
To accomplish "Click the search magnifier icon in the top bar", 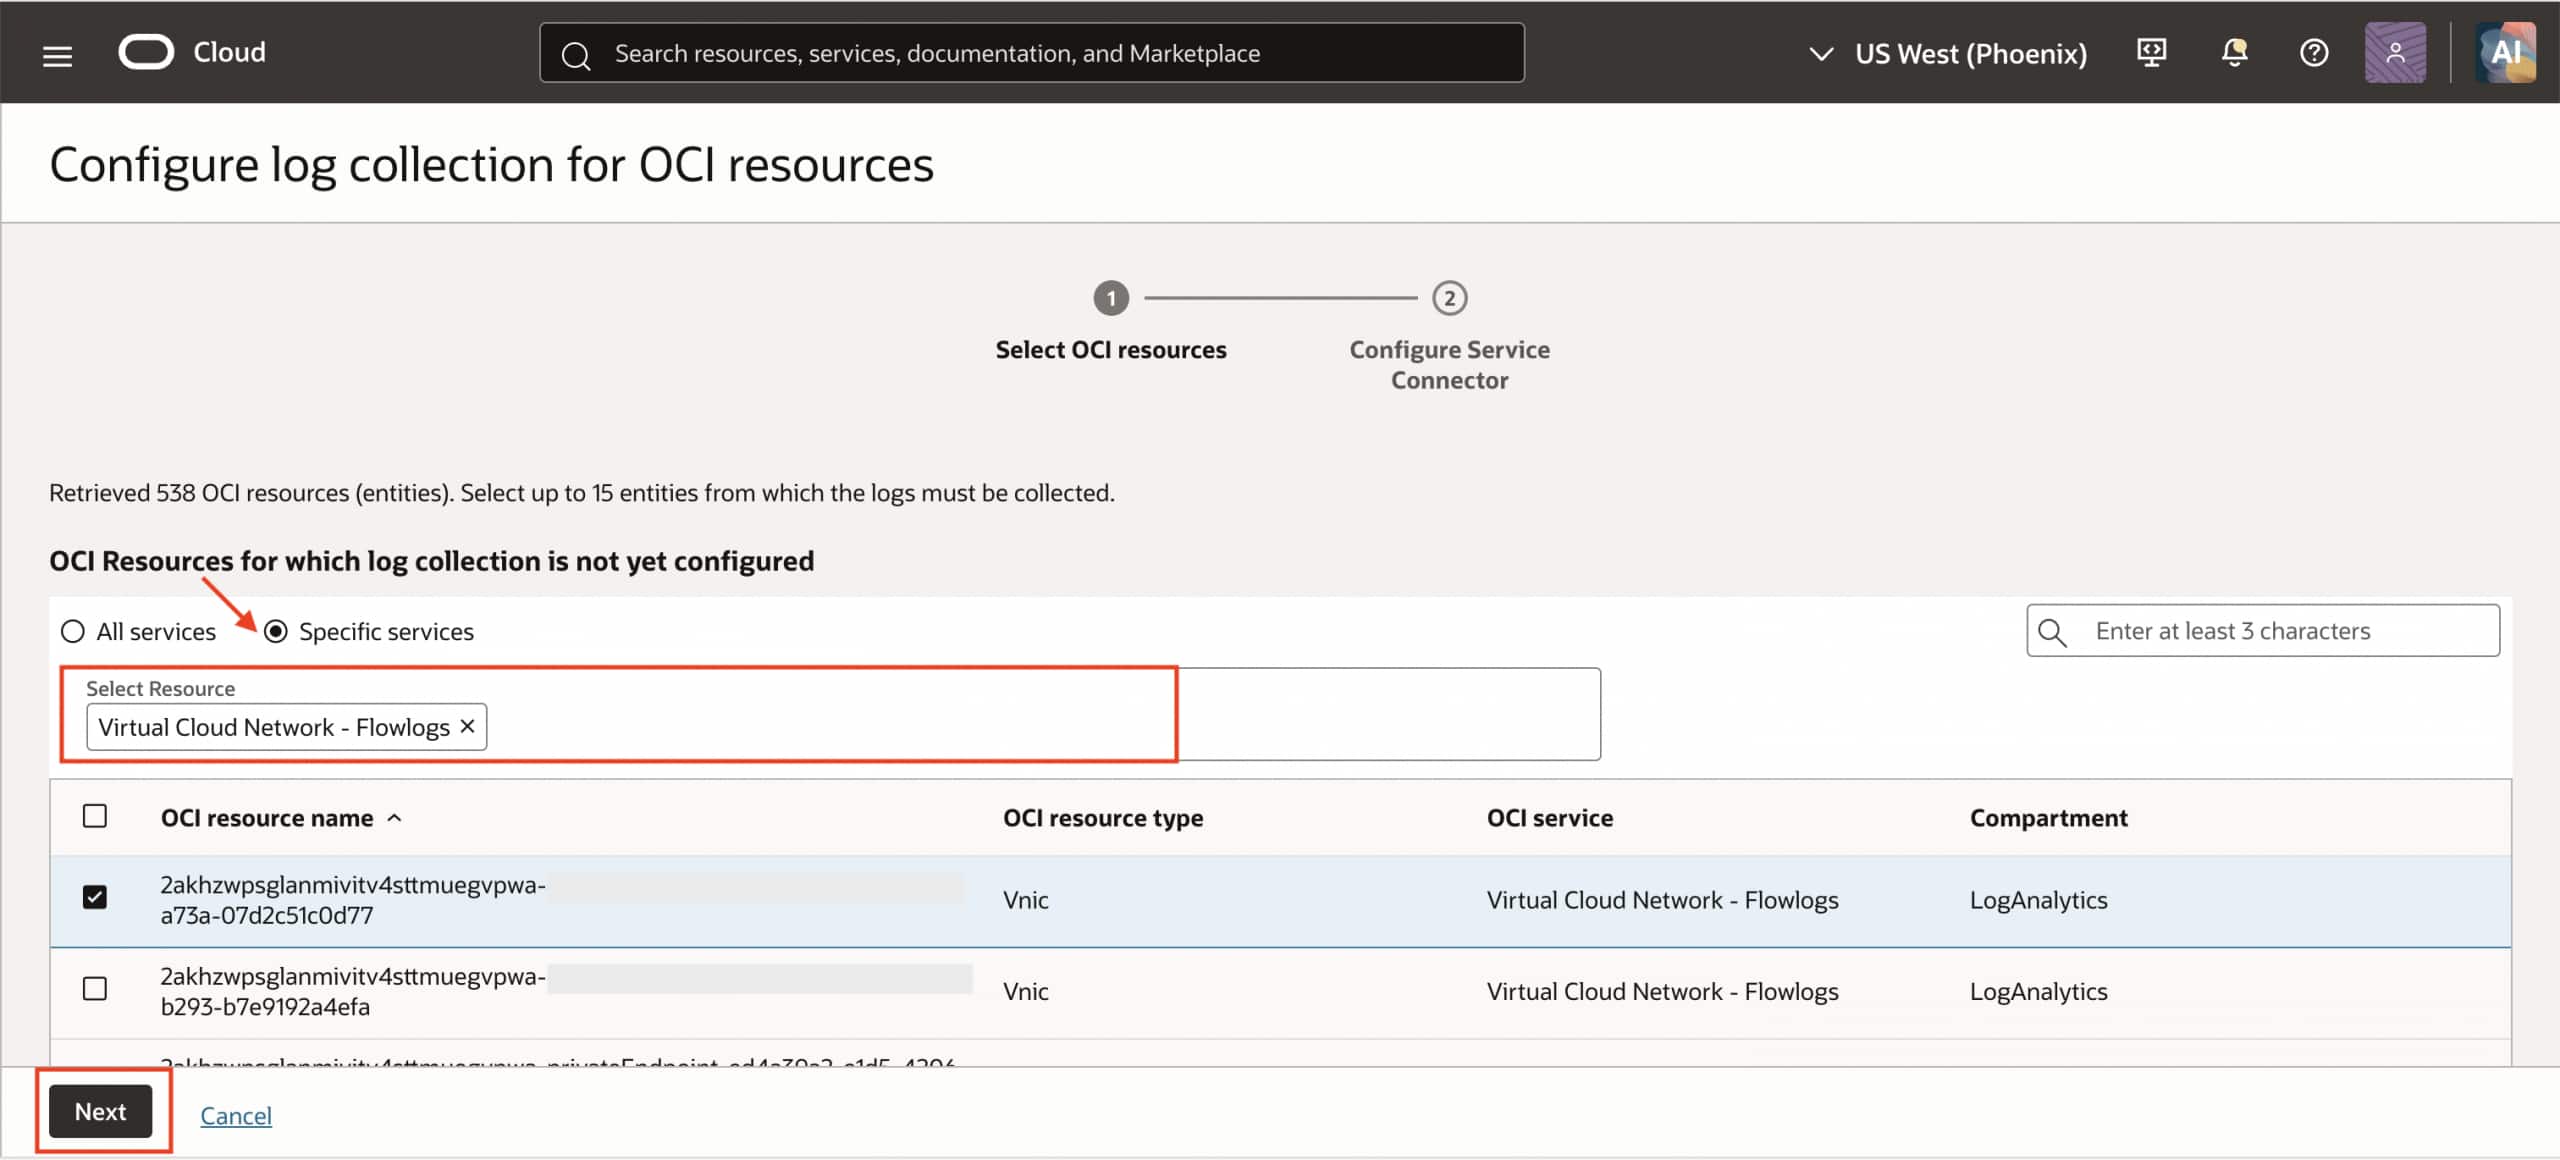I will tap(575, 55).
